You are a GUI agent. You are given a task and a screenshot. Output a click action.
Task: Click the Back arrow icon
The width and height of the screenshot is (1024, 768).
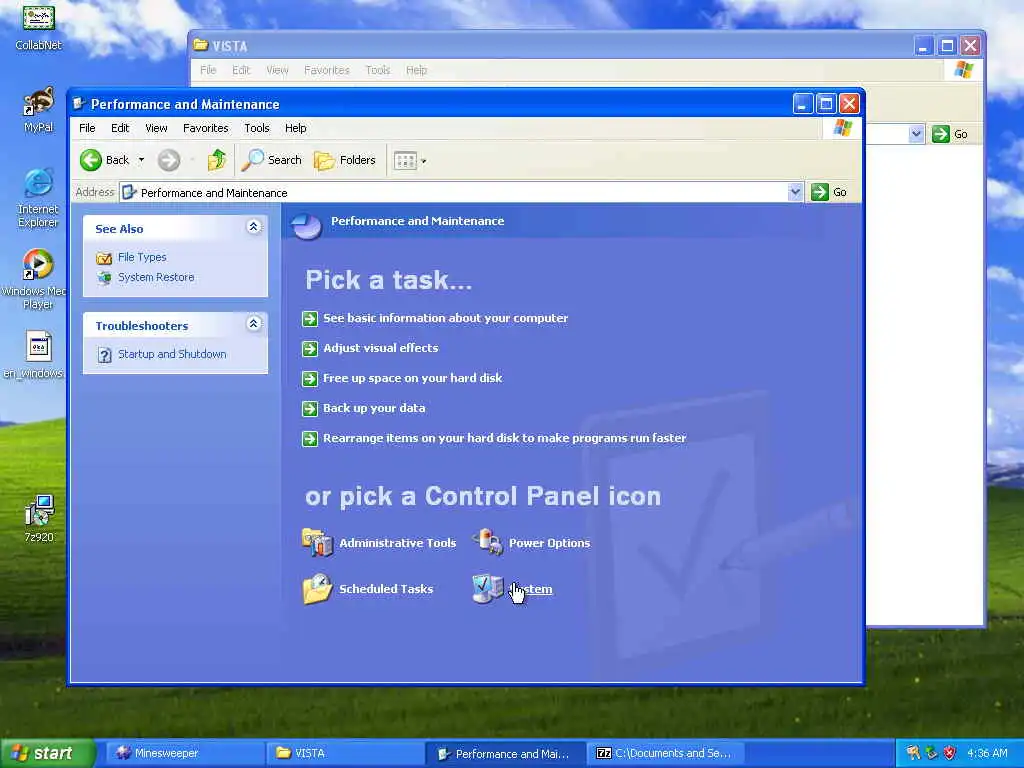point(91,160)
